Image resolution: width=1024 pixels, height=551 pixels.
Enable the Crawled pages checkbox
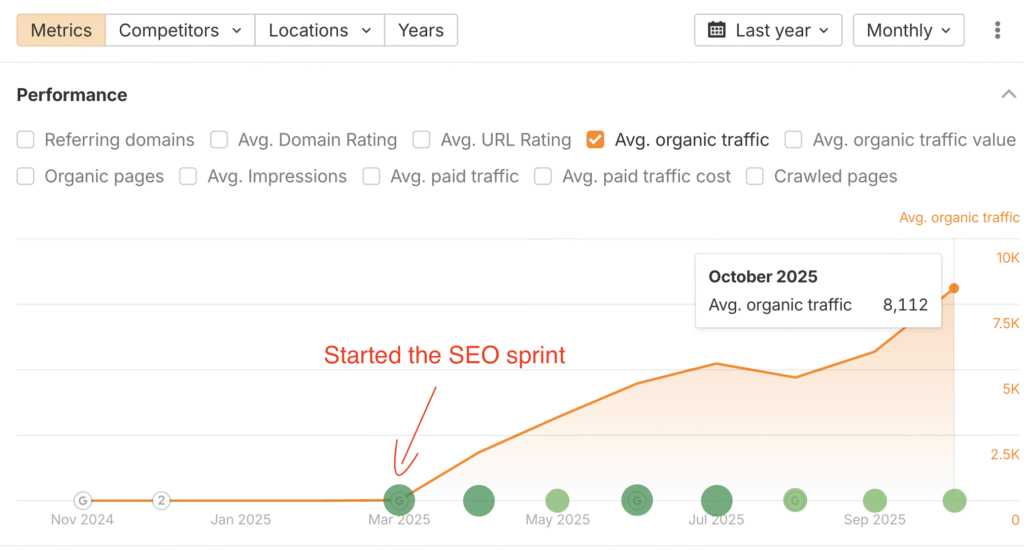(755, 177)
